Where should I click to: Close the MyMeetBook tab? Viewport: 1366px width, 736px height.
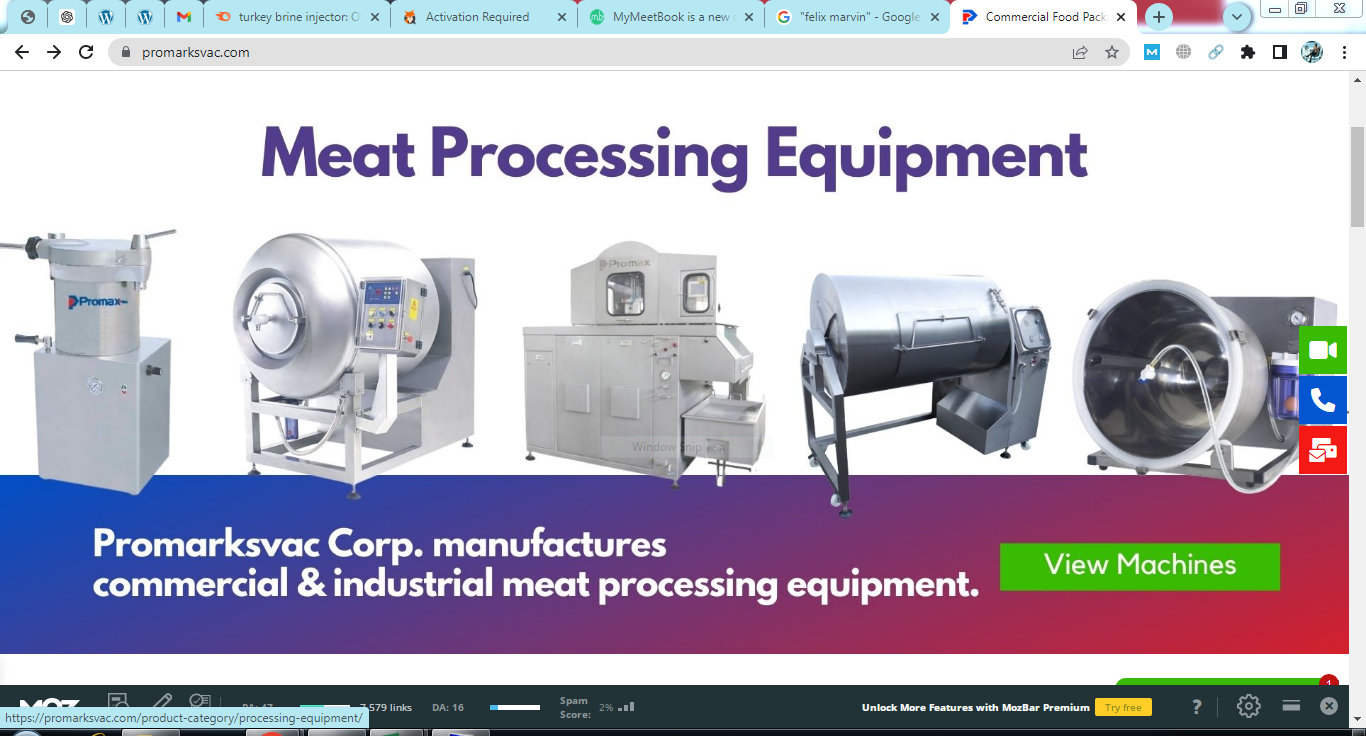tap(748, 17)
